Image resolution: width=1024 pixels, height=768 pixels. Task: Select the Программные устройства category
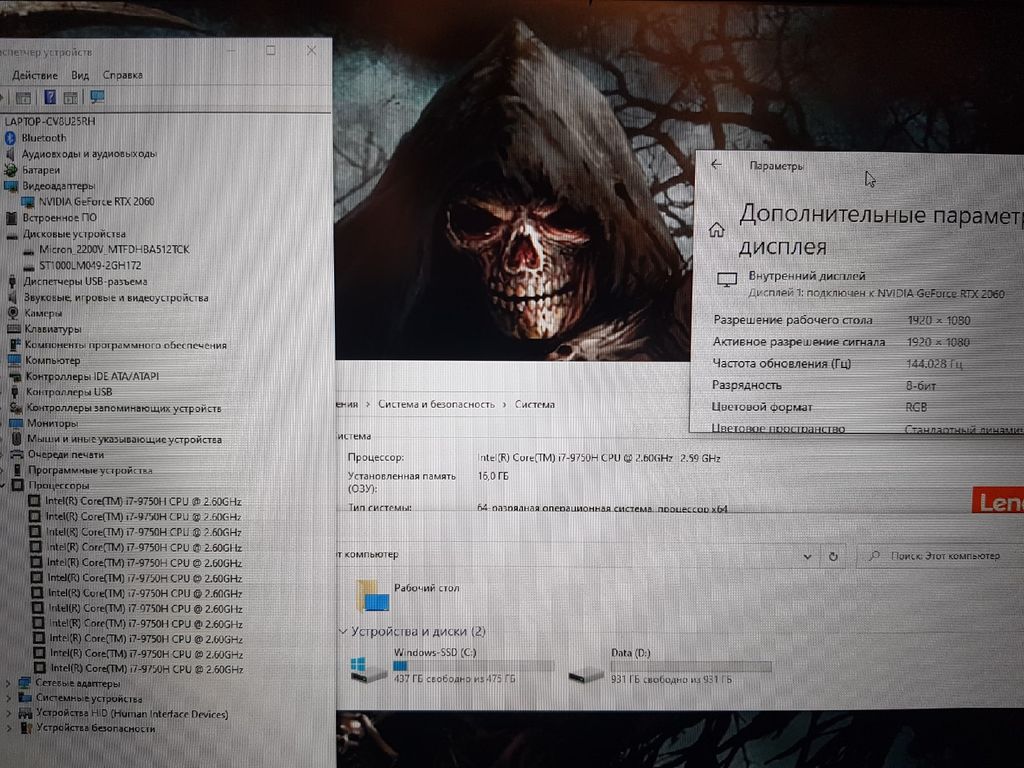click(x=90, y=470)
